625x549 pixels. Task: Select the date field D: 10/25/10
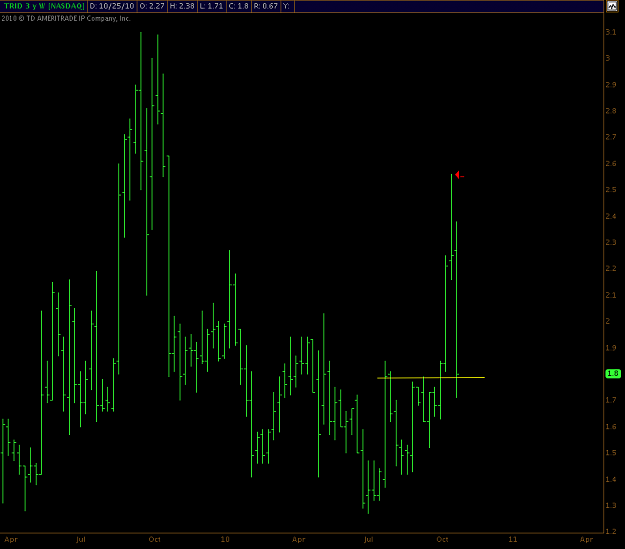tap(112, 6)
